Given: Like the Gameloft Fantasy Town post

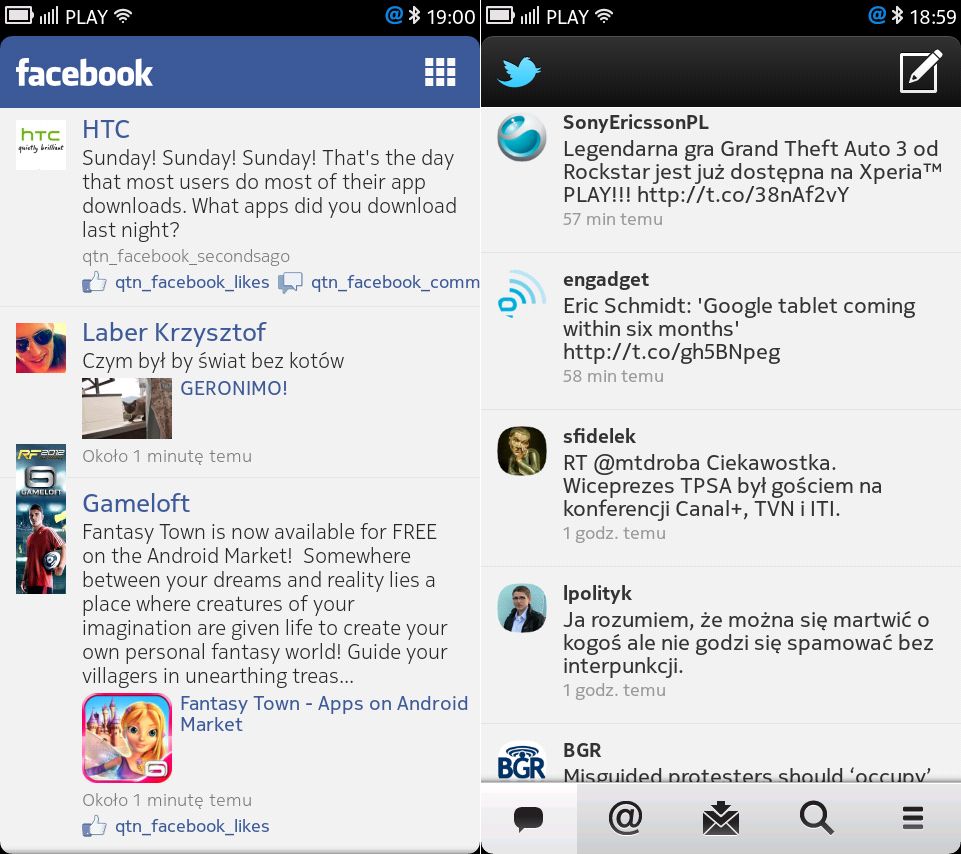Looking at the screenshot, I should pyautogui.click(x=176, y=826).
